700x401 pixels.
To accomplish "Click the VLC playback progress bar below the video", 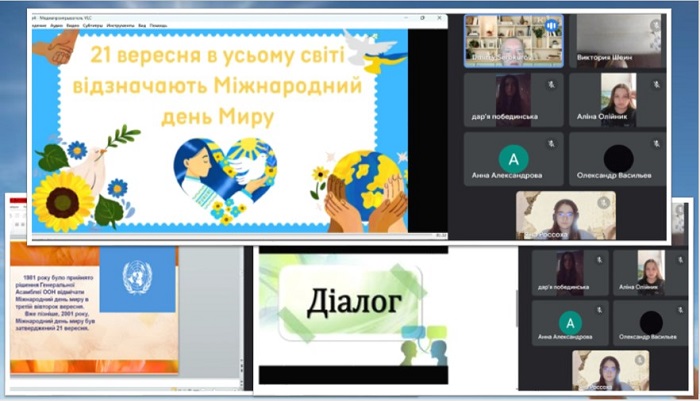I will click(232, 235).
